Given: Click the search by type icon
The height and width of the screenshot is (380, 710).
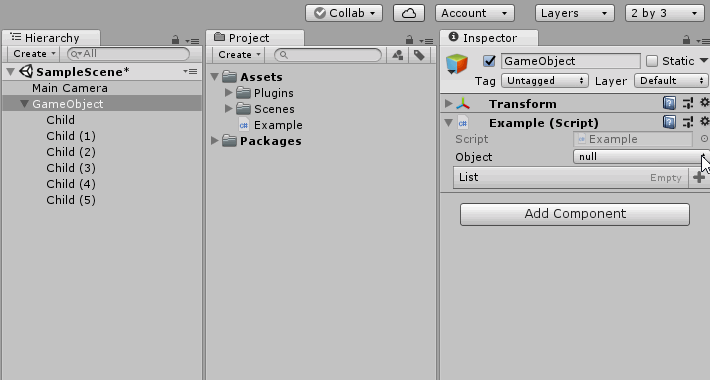Looking at the screenshot, I should pyautogui.click(x=398, y=55).
